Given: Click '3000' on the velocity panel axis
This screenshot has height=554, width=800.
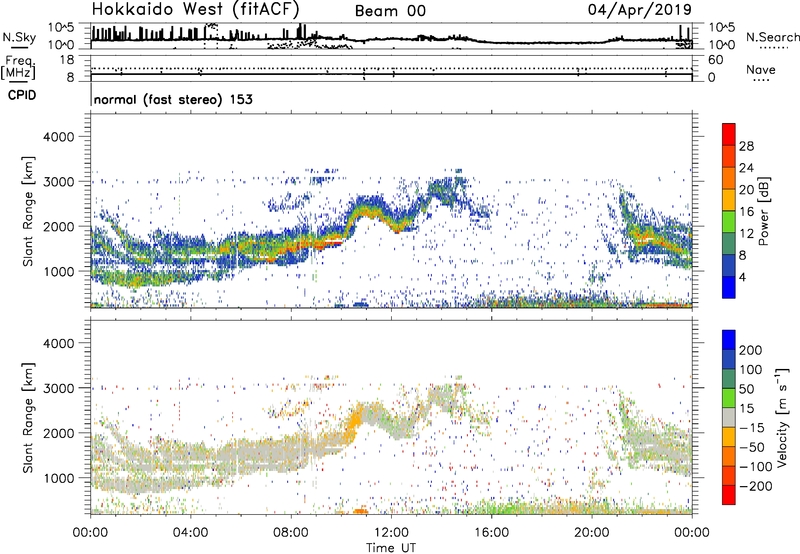Looking at the screenshot, I should coord(59,388).
